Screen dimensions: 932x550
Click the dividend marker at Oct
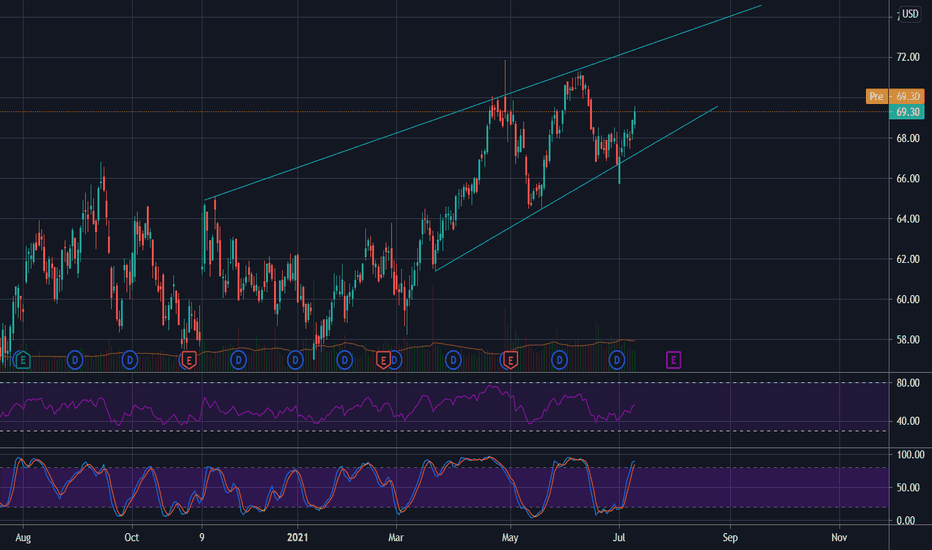coord(130,360)
